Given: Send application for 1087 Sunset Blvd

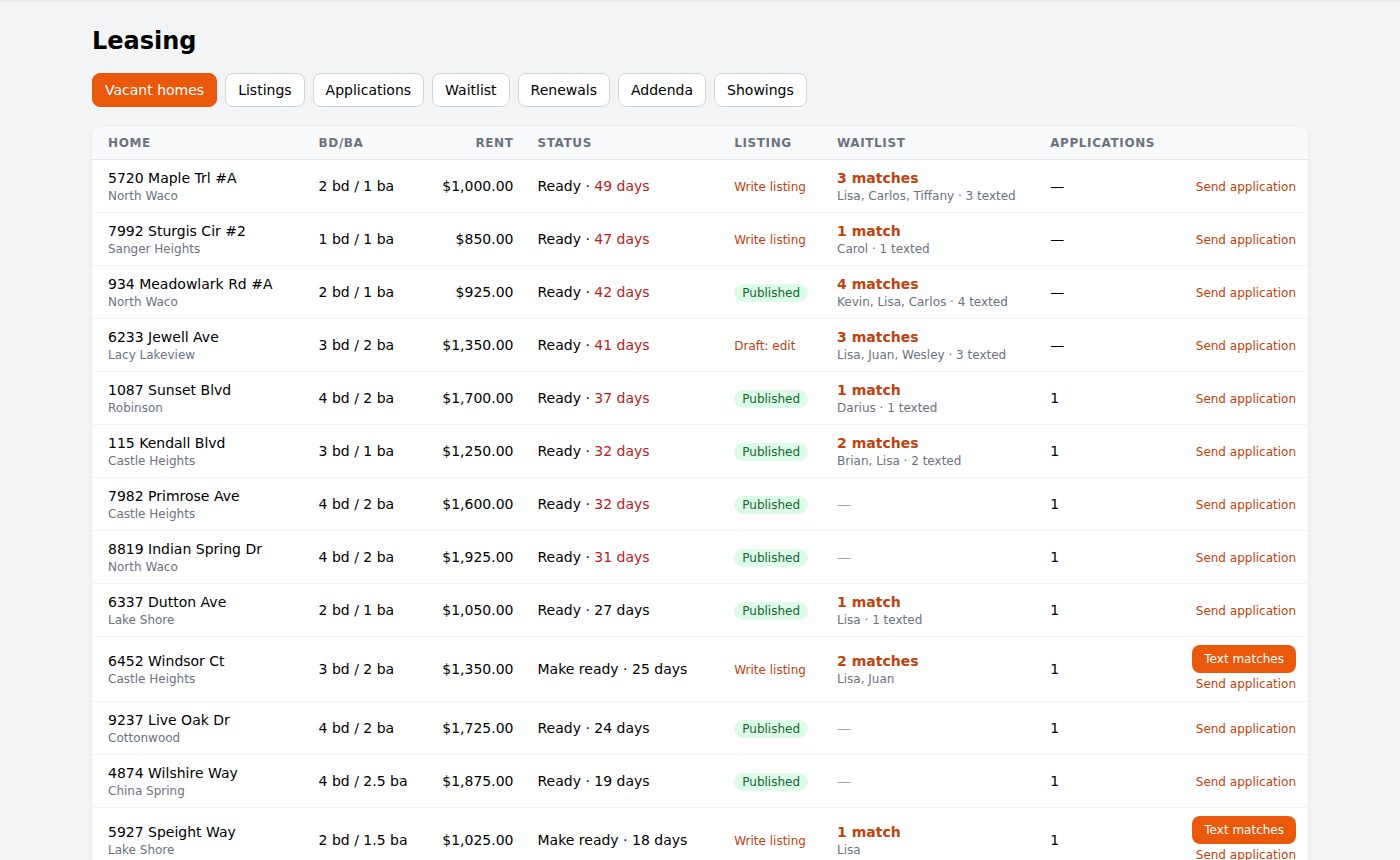Looking at the screenshot, I should [x=1245, y=399].
